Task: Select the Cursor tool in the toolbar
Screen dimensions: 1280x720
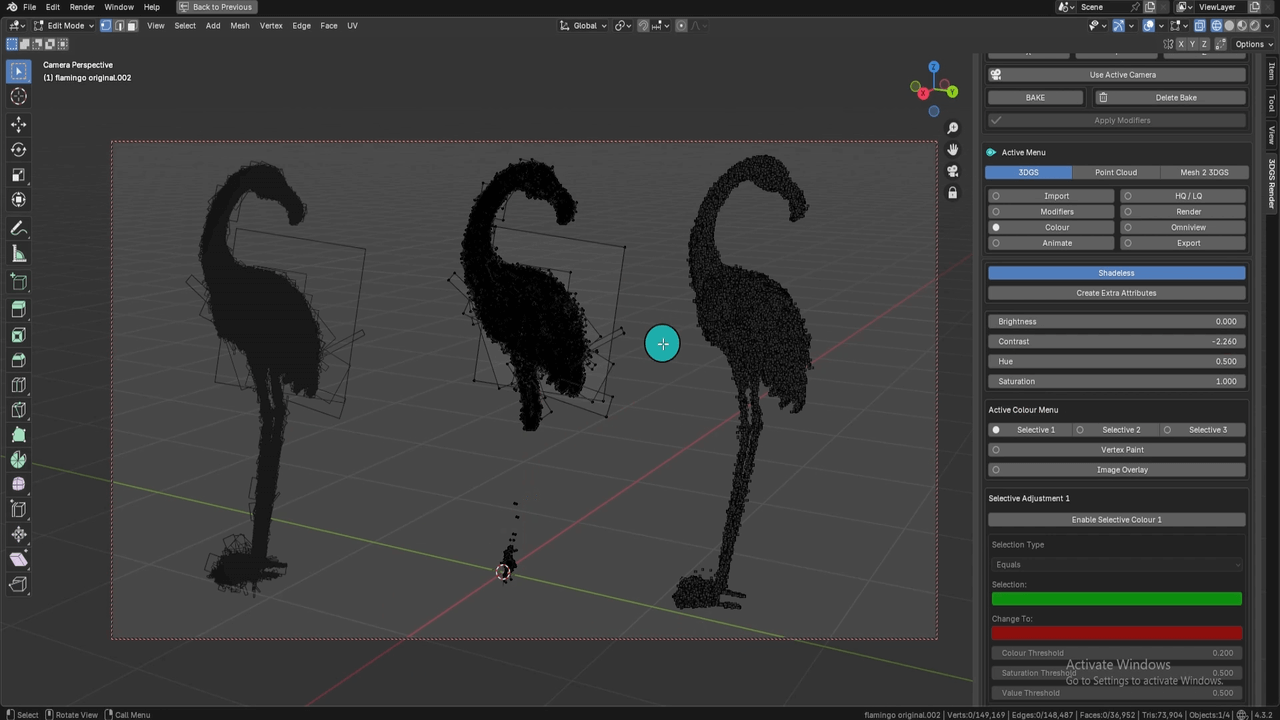Action: click(18, 97)
